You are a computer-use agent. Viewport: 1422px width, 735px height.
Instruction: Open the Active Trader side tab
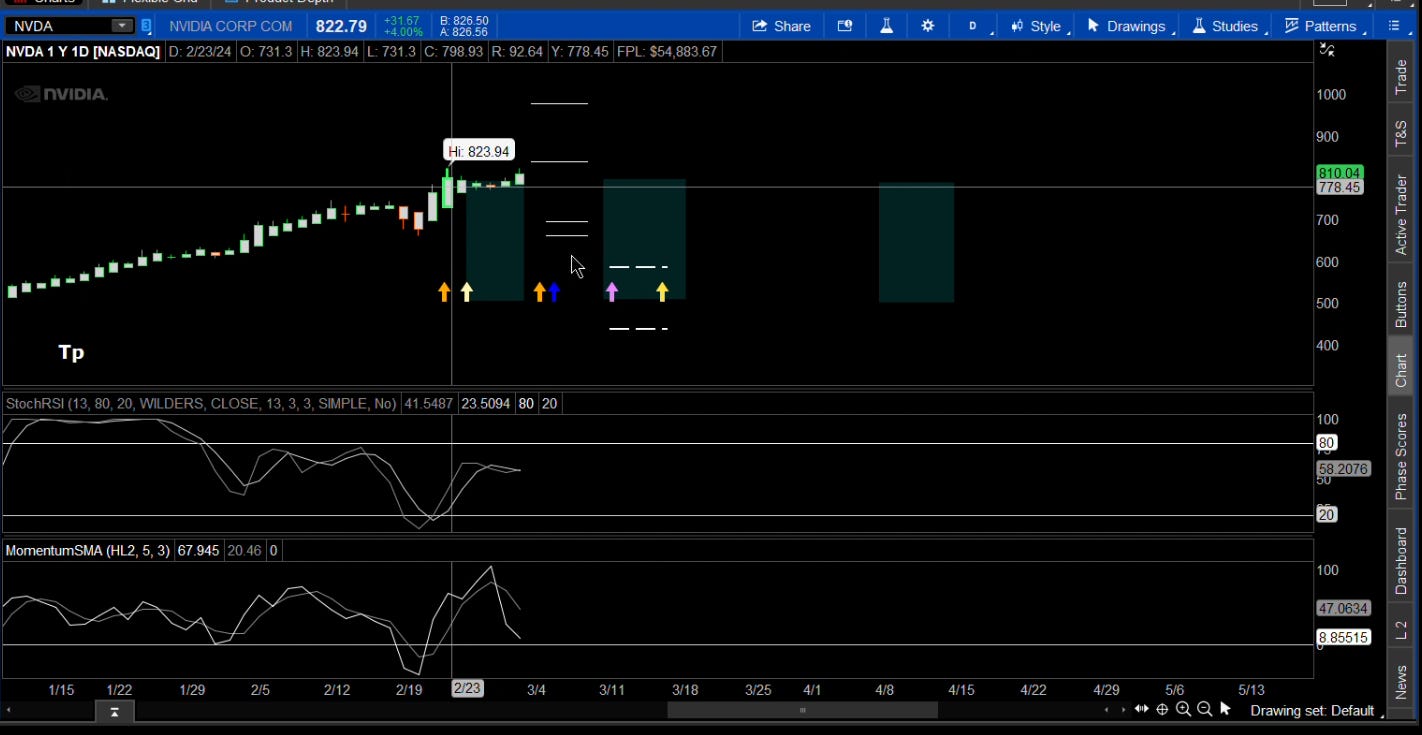coord(1401,214)
